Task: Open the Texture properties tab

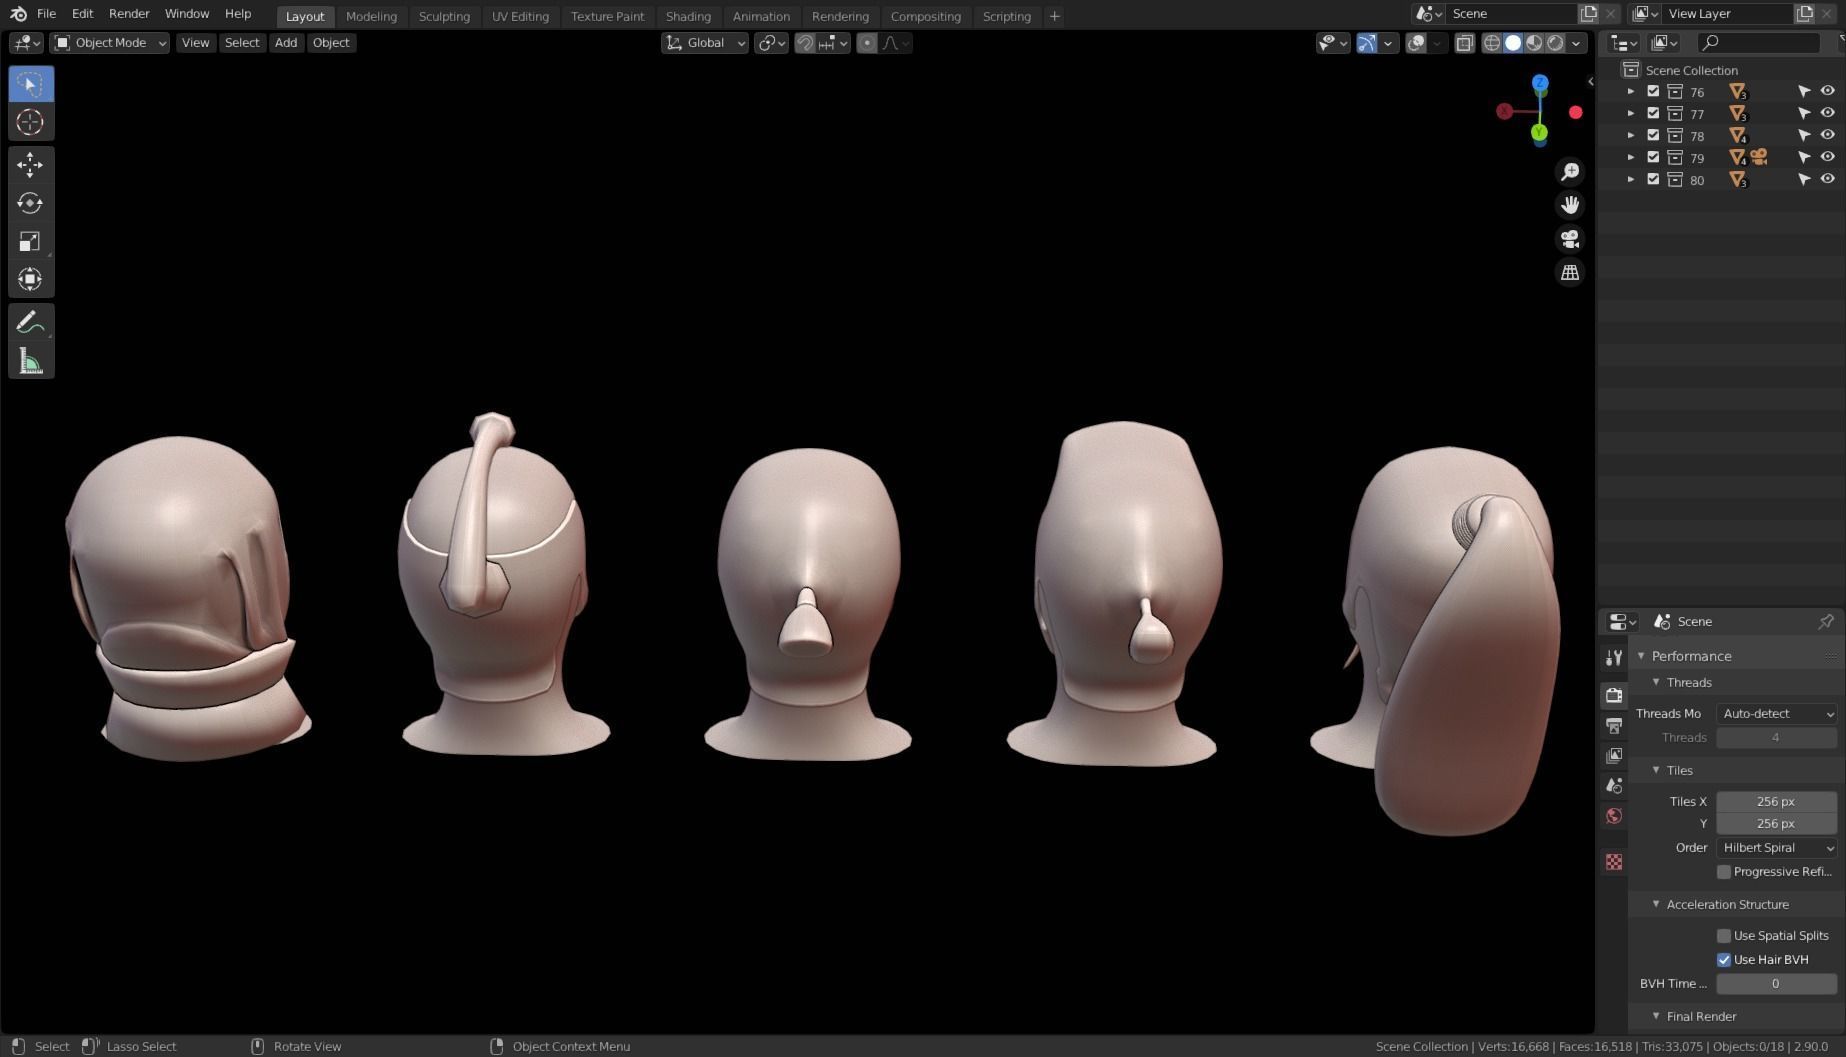Action: click(1614, 862)
